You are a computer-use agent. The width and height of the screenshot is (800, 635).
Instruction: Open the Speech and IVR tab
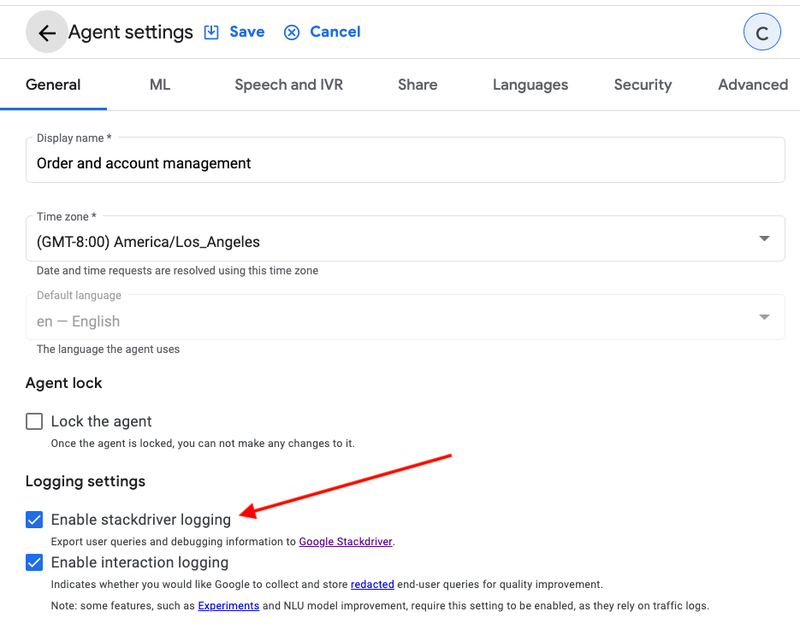tap(289, 85)
